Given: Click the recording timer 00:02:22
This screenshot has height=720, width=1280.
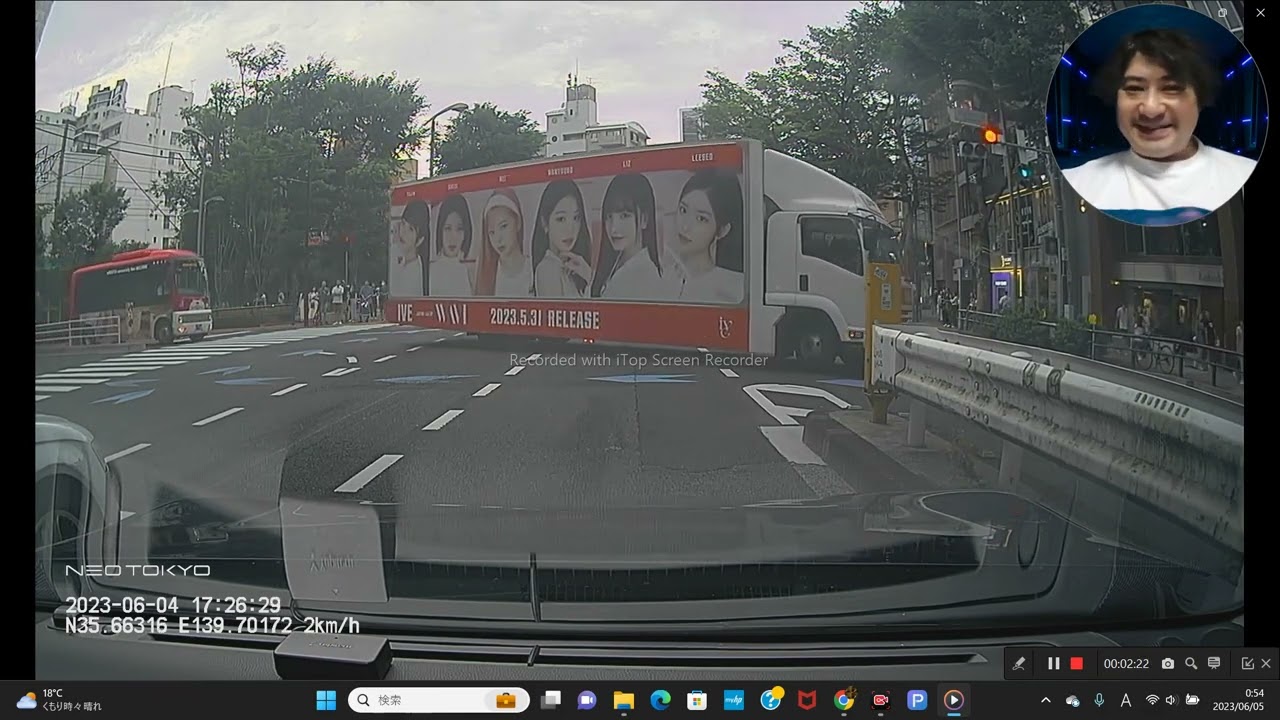Looking at the screenshot, I should (1126, 664).
